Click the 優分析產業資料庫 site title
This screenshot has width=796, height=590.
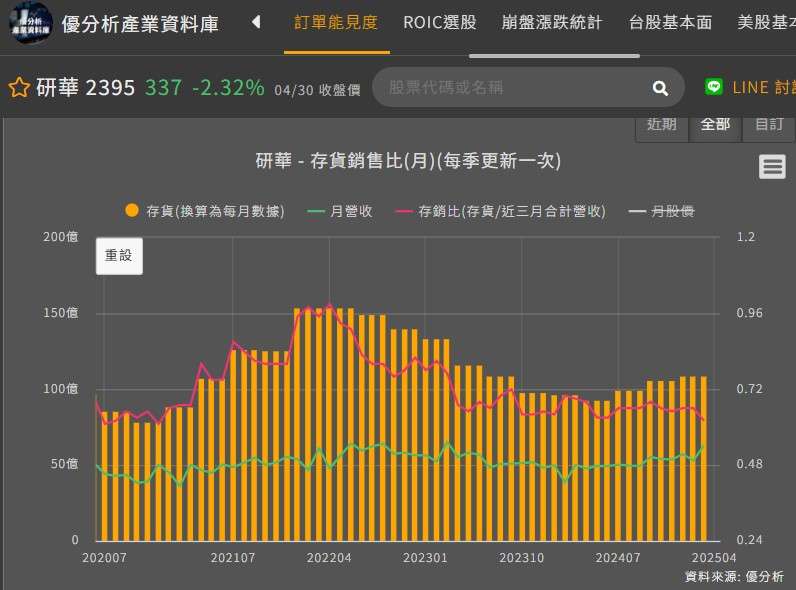[x=140, y=24]
